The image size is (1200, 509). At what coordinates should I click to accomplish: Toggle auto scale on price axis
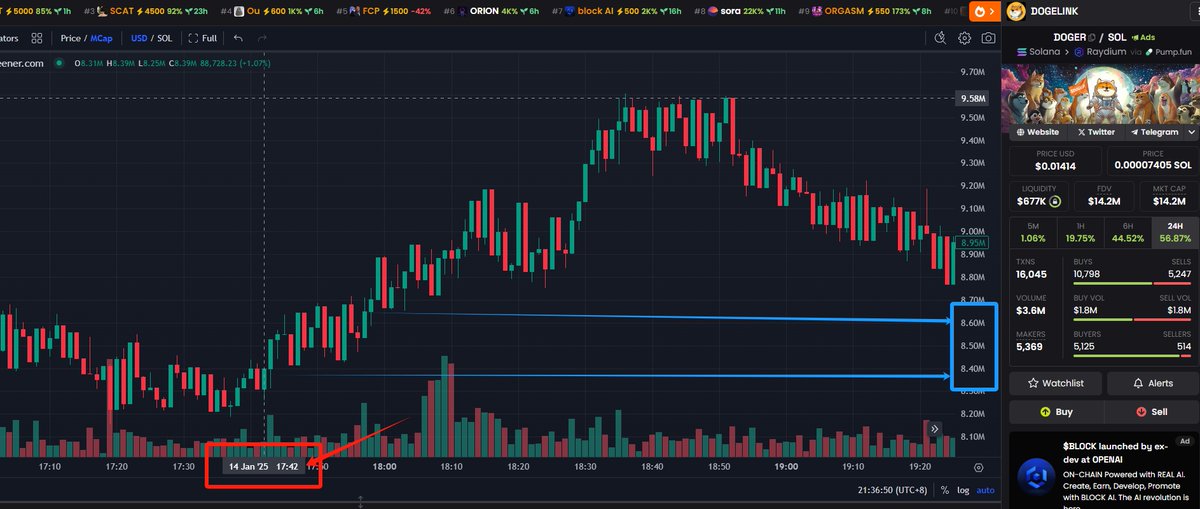click(985, 491)
